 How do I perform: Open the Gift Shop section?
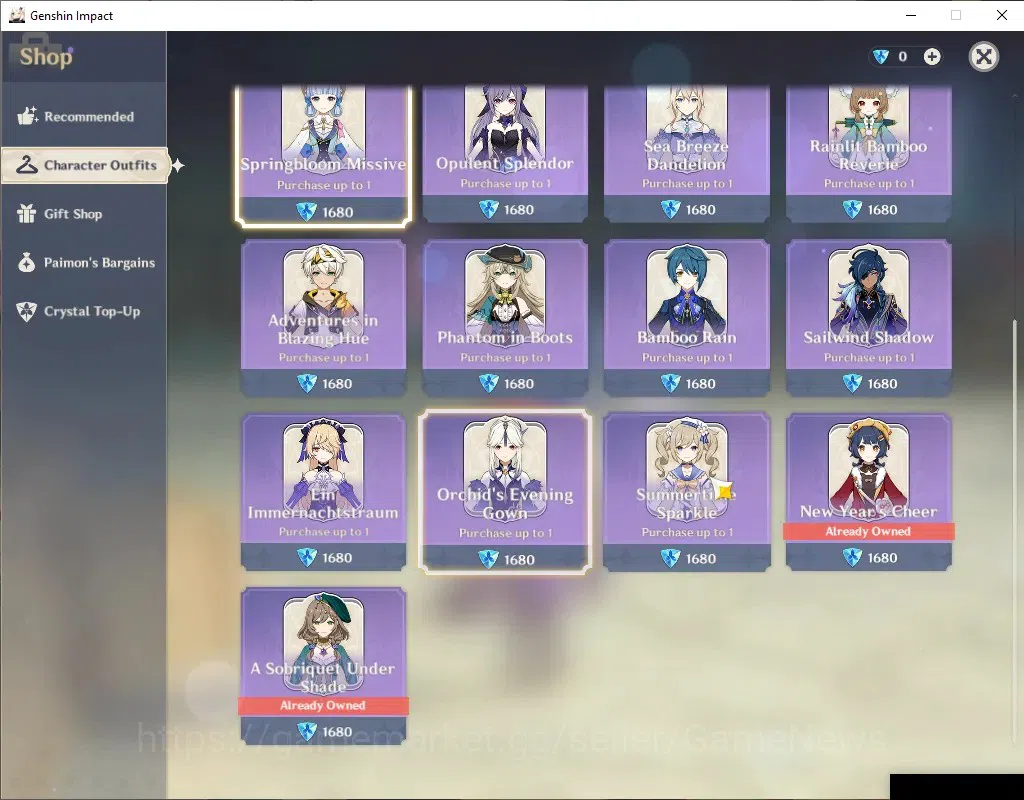(84, 214)
